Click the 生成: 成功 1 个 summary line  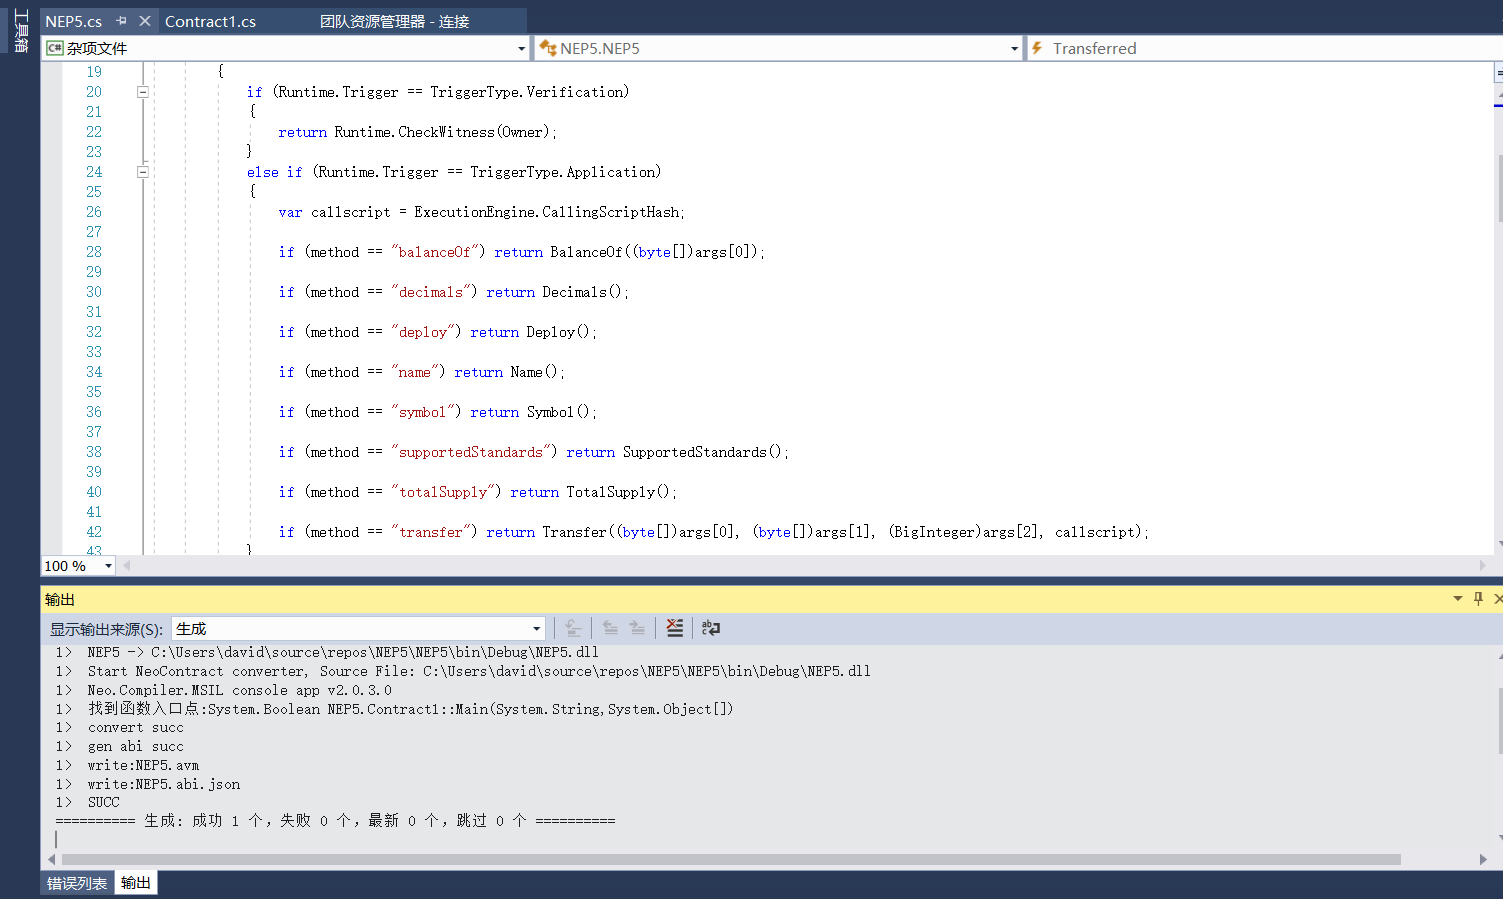click(335, 821)
